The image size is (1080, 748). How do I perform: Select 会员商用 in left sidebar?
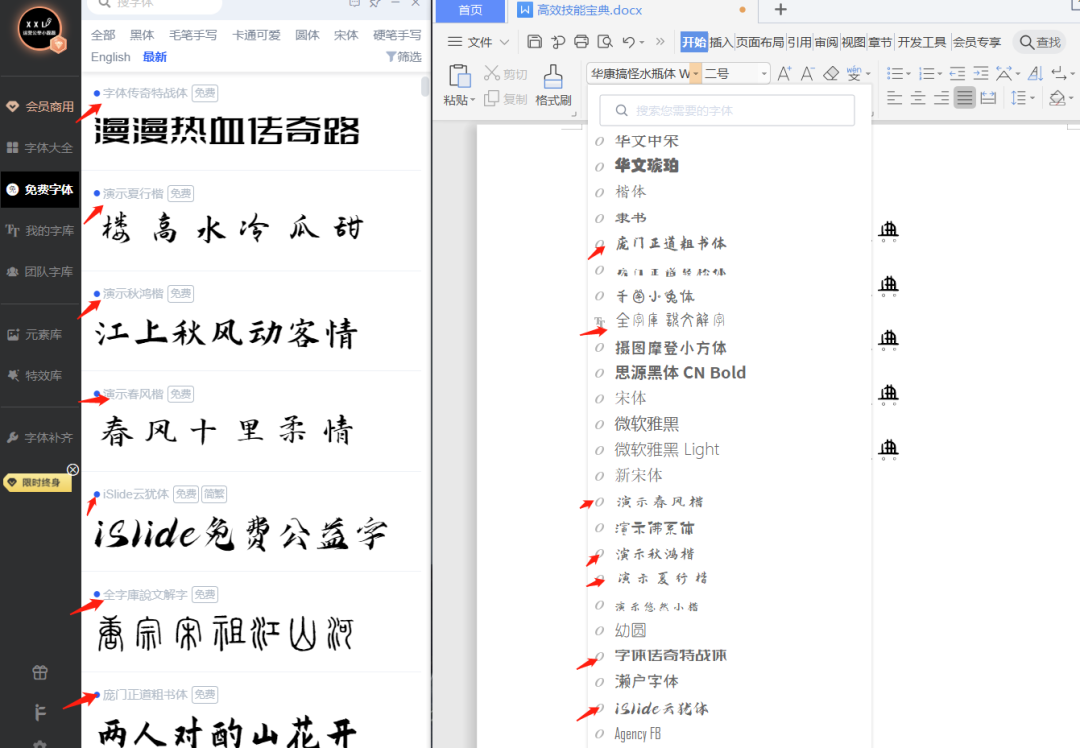pyautogui.click(x=40, y=106)
